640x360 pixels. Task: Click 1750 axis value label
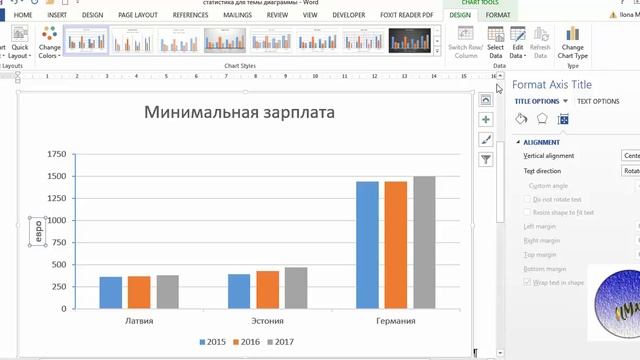(56, 154)
